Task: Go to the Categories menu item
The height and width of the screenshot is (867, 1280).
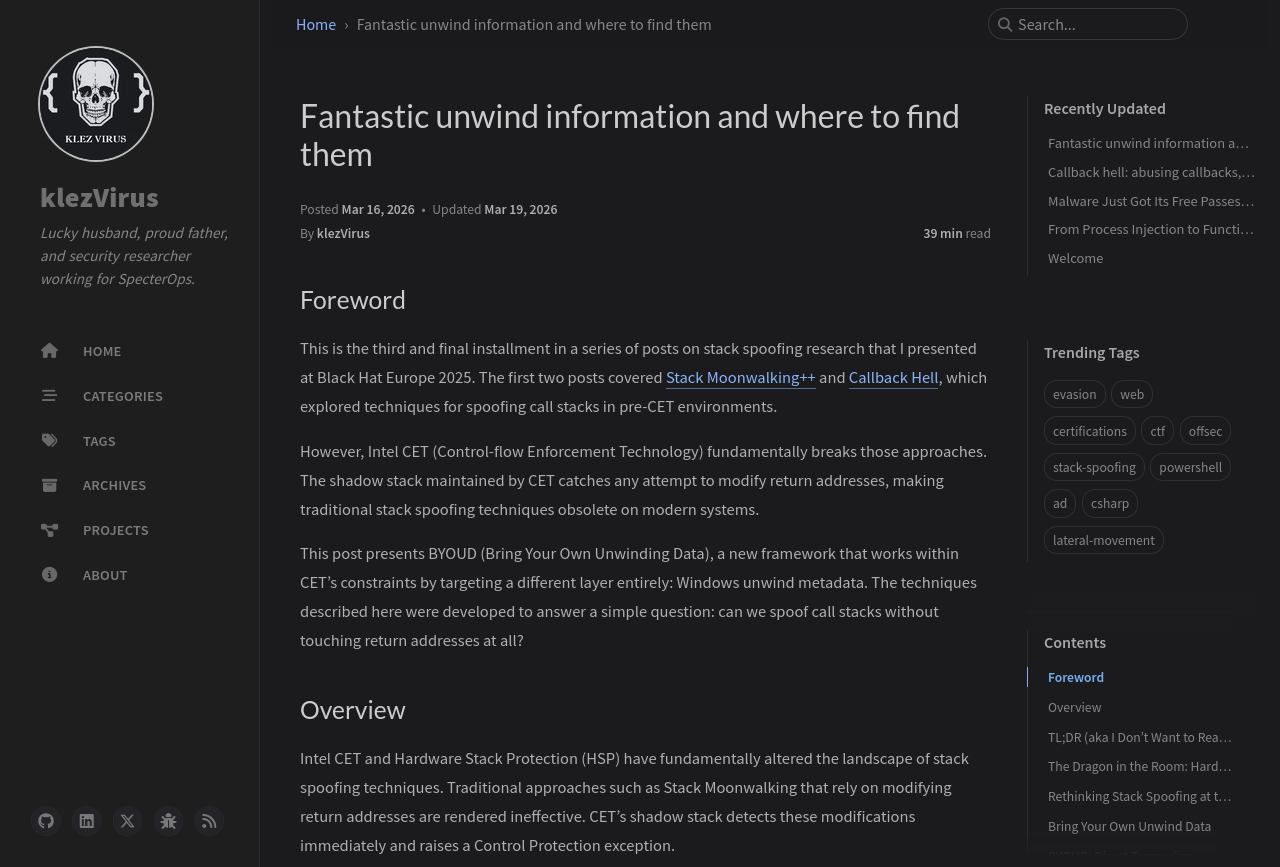Action: point(122,396)
